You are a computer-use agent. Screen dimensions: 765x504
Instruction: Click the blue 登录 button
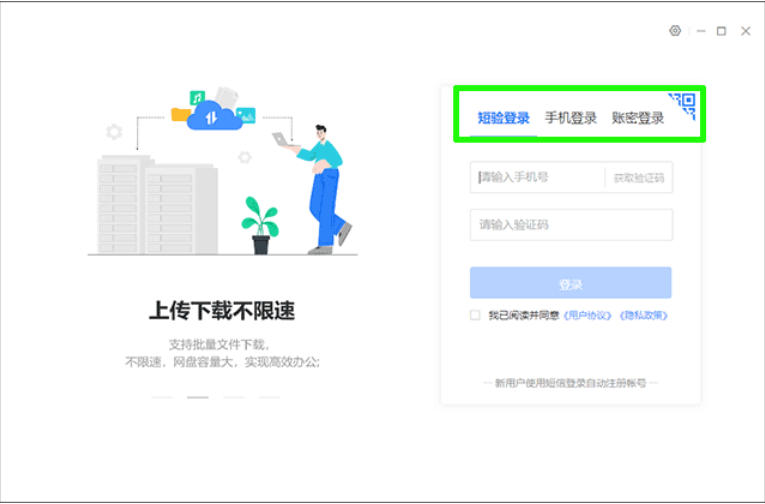[x=571, y=283]
